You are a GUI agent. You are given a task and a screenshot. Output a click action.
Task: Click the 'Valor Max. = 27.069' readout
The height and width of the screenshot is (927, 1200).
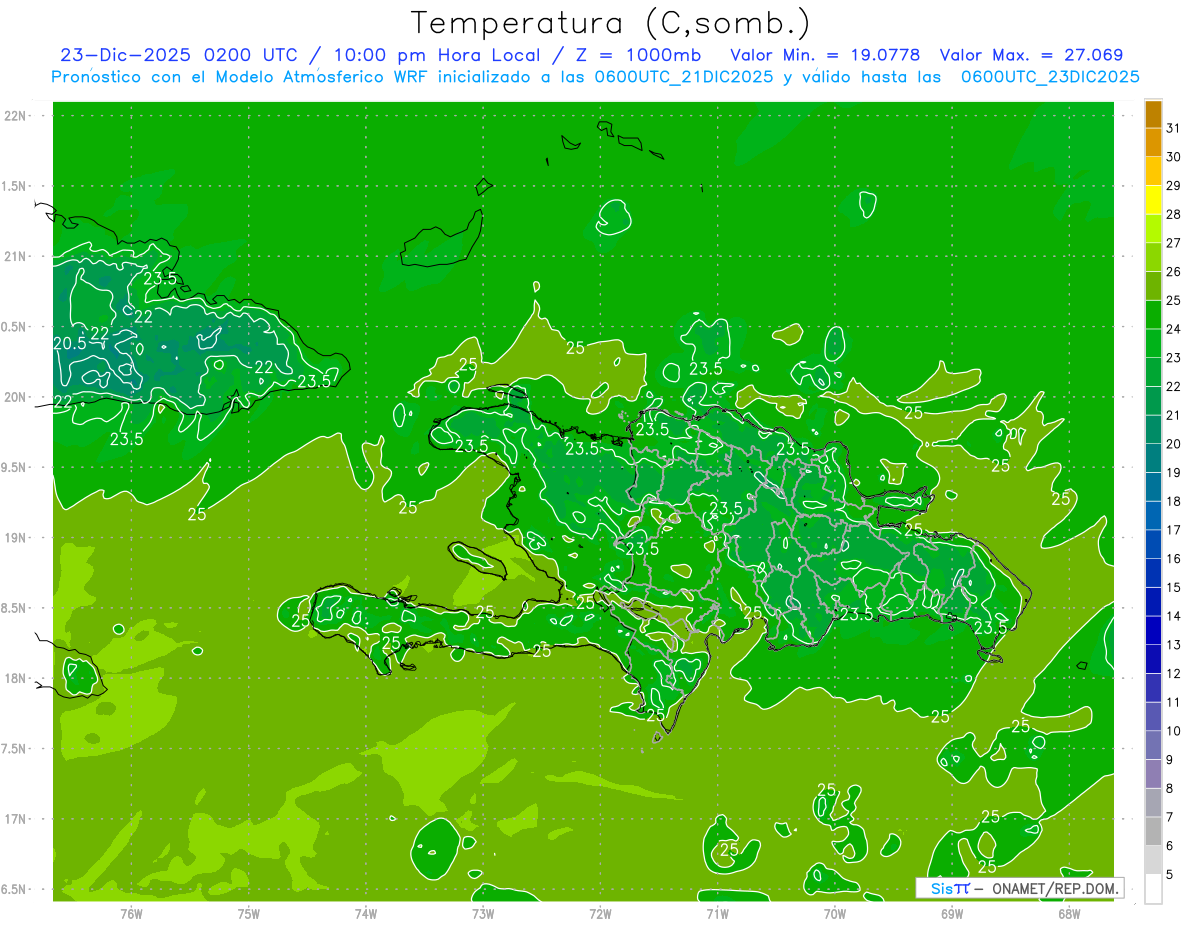coord(1031,55)
